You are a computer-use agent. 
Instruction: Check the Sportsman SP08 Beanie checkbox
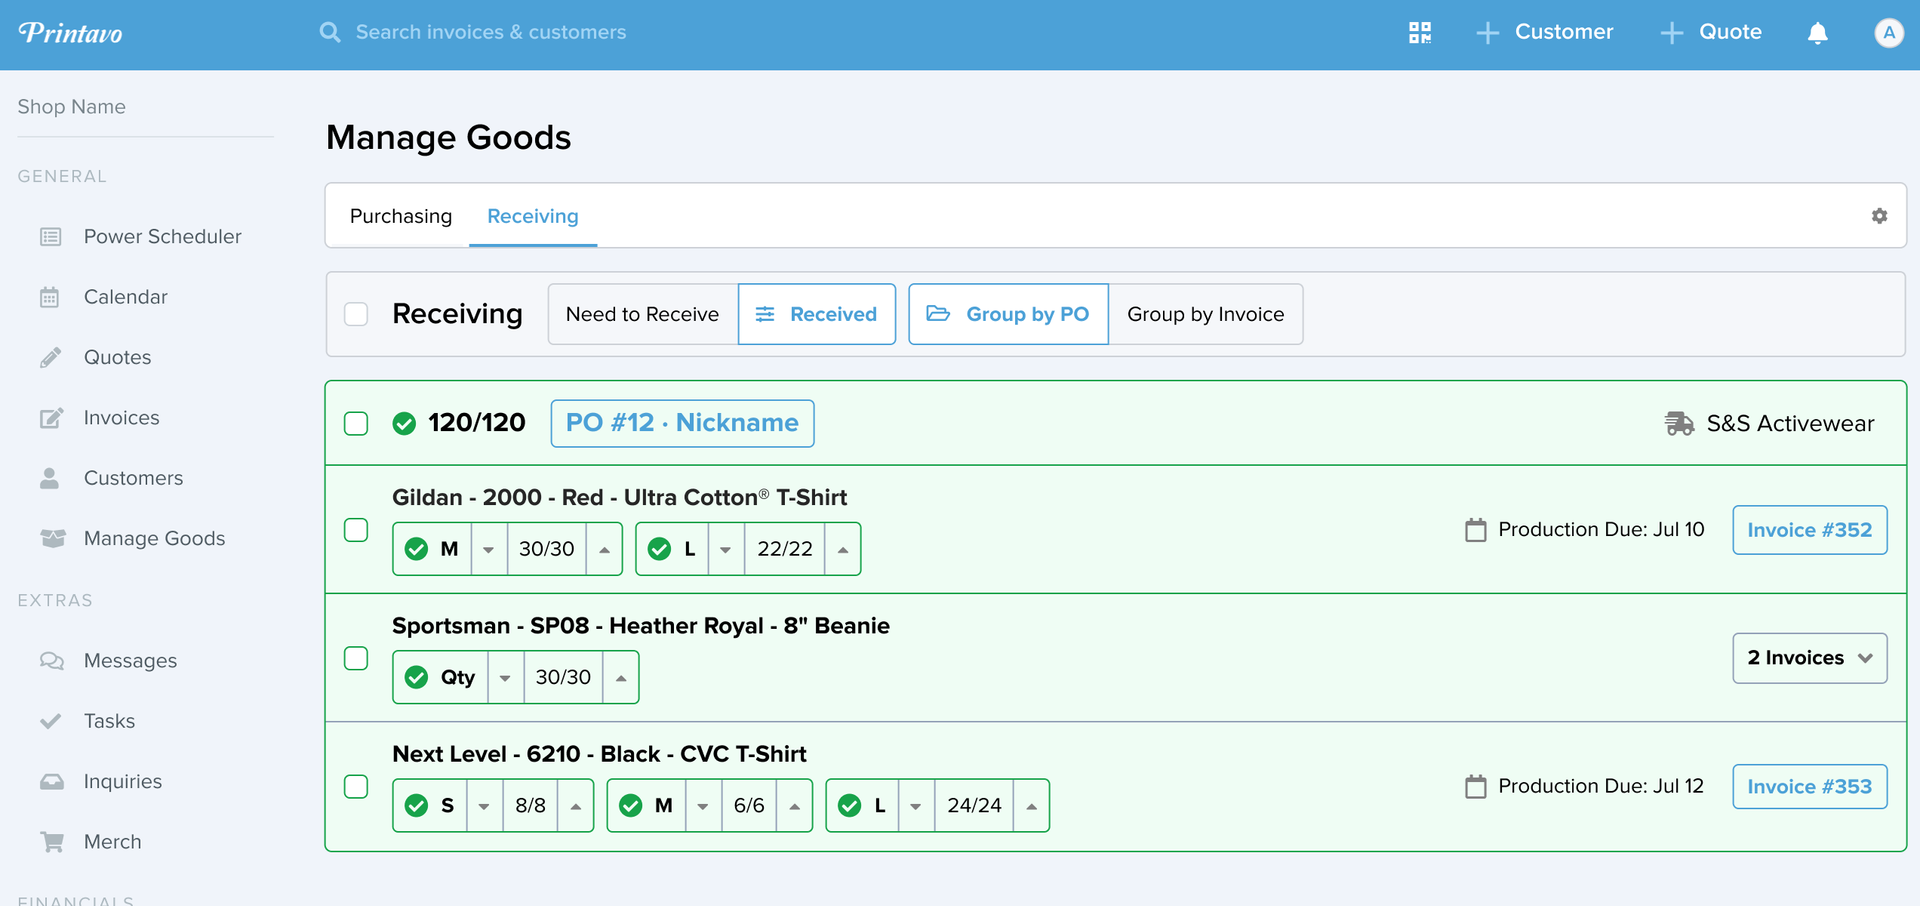(356, 658)
